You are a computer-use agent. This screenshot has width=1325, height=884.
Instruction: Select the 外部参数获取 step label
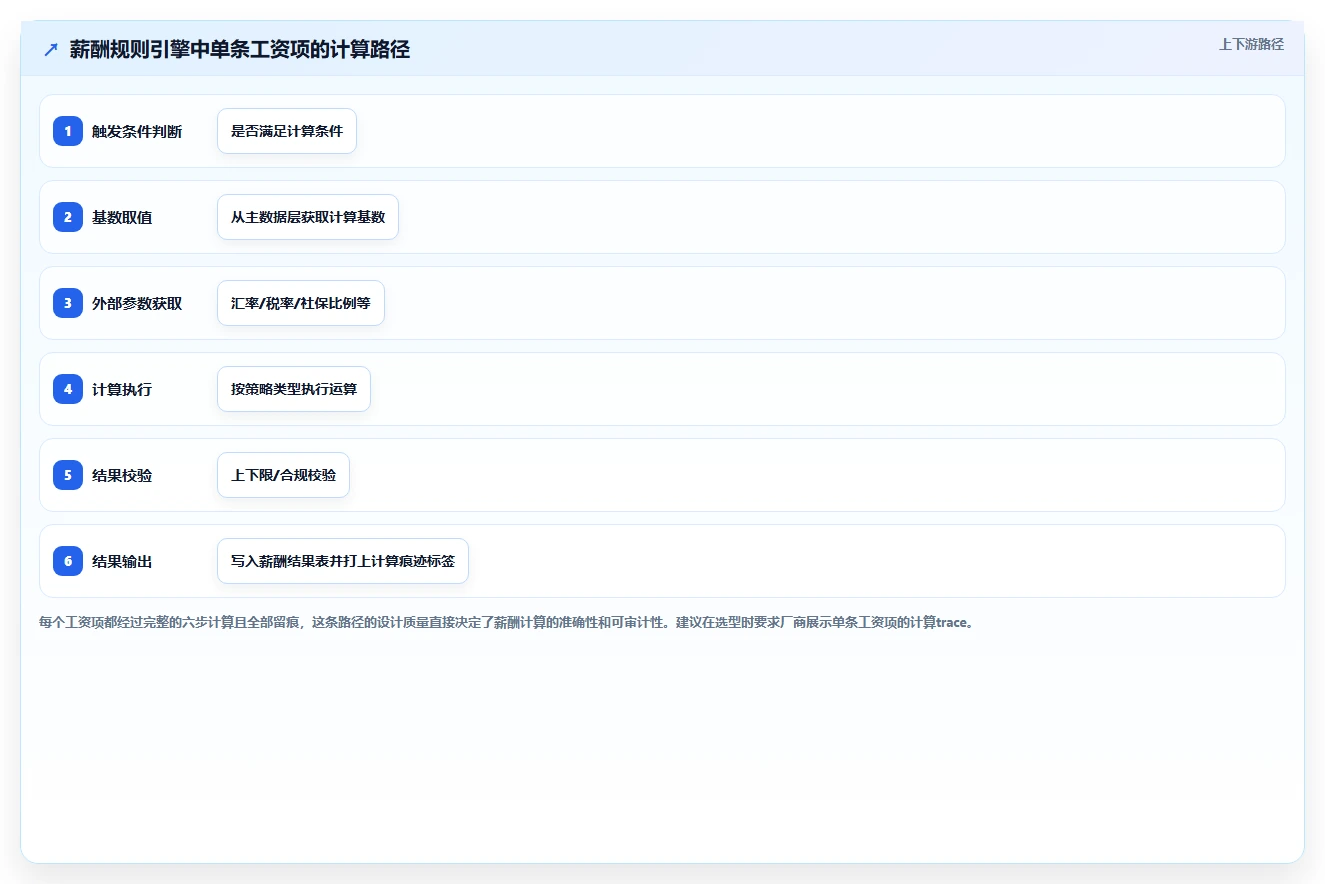[137, 303]
